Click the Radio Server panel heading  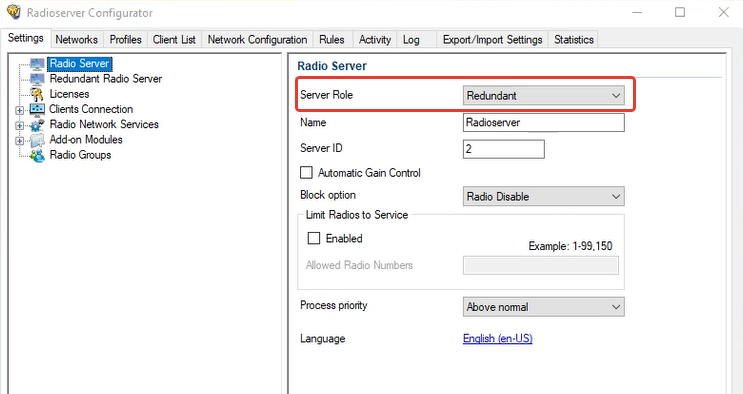[332, 66]
